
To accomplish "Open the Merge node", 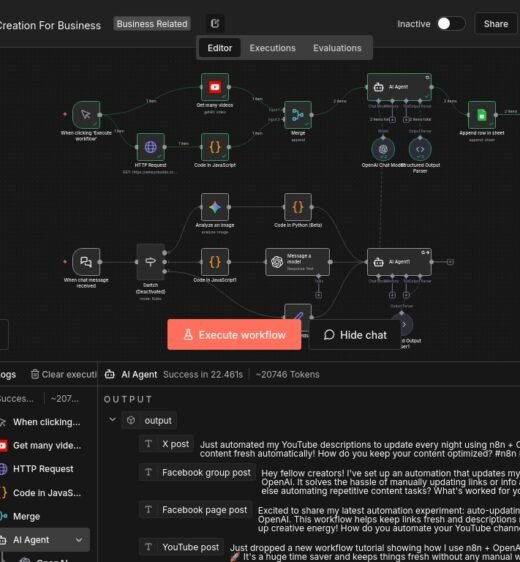I will tap(298, 115).
